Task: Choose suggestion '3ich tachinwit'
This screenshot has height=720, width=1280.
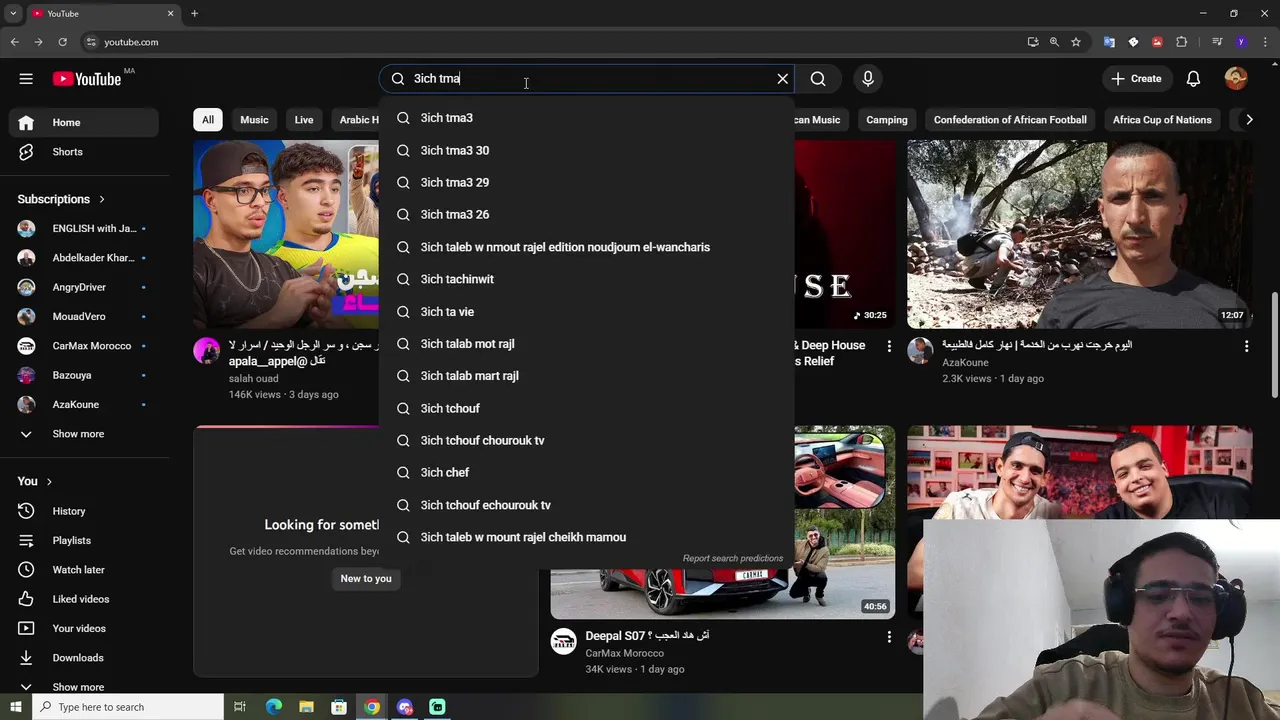Action: (587, 279)
